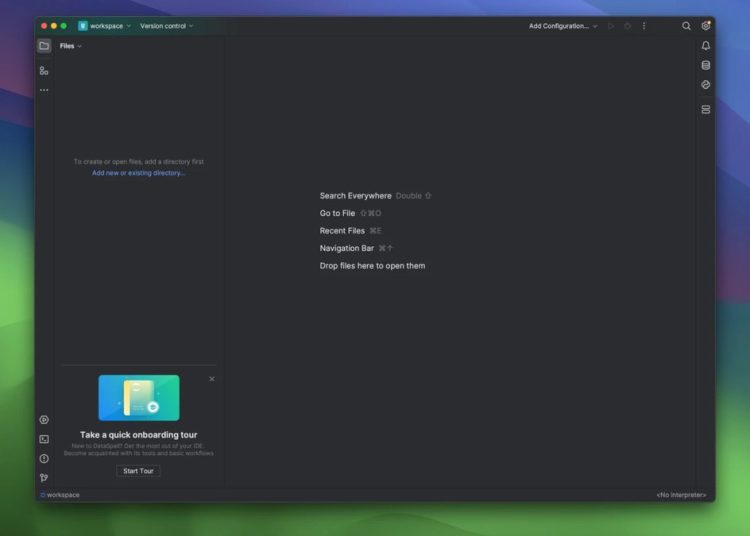Screen dimensions: 750x536
Task: Click the Start Tour button
Action: [138, 471]
